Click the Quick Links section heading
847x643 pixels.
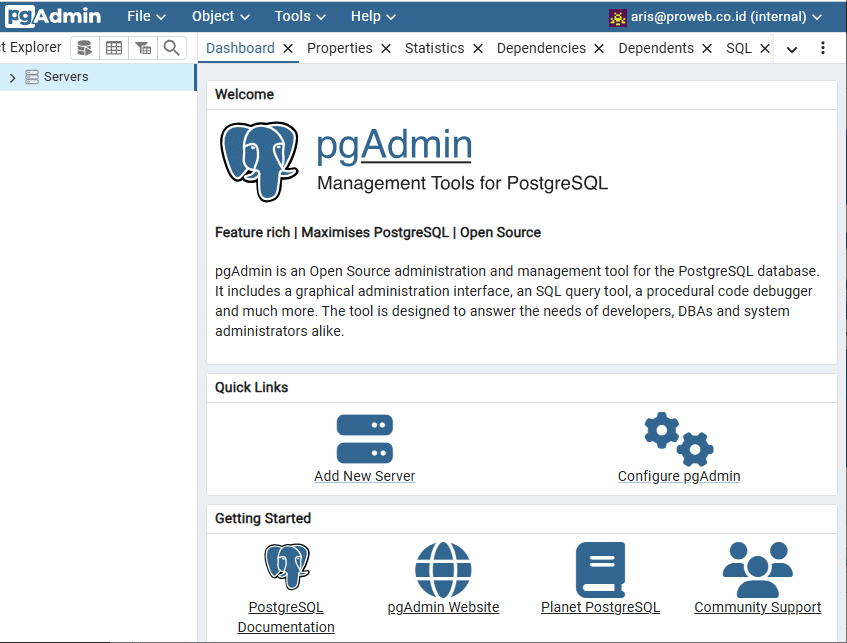251,387
